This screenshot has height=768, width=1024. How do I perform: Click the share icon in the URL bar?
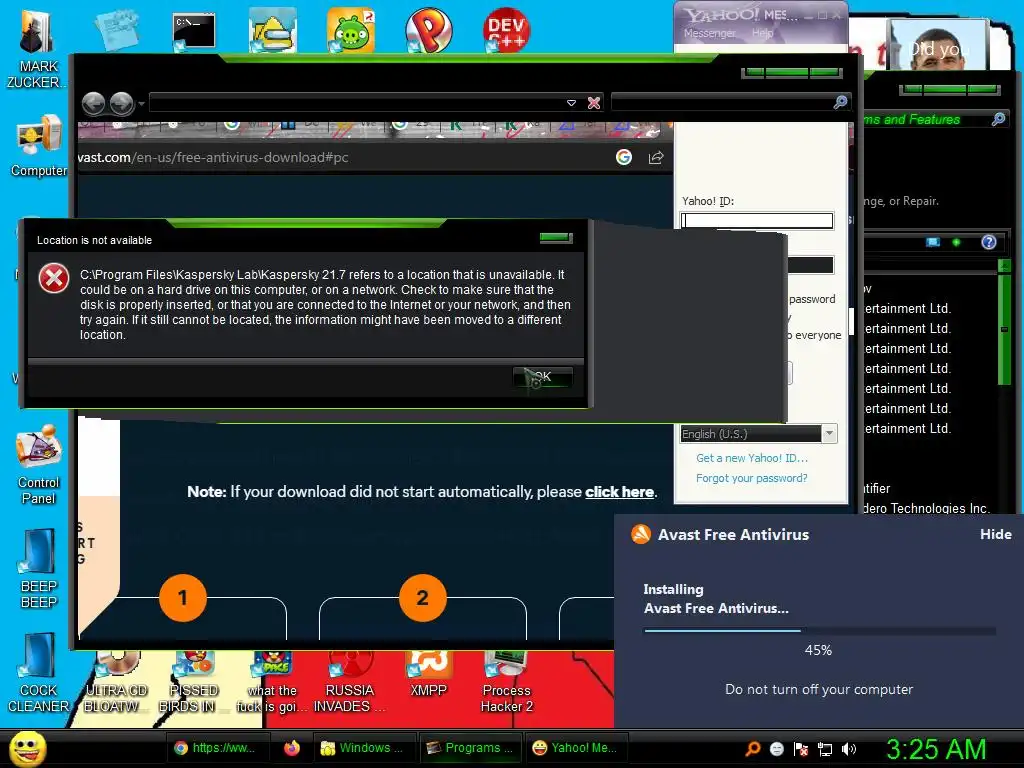tap(656, 157)
